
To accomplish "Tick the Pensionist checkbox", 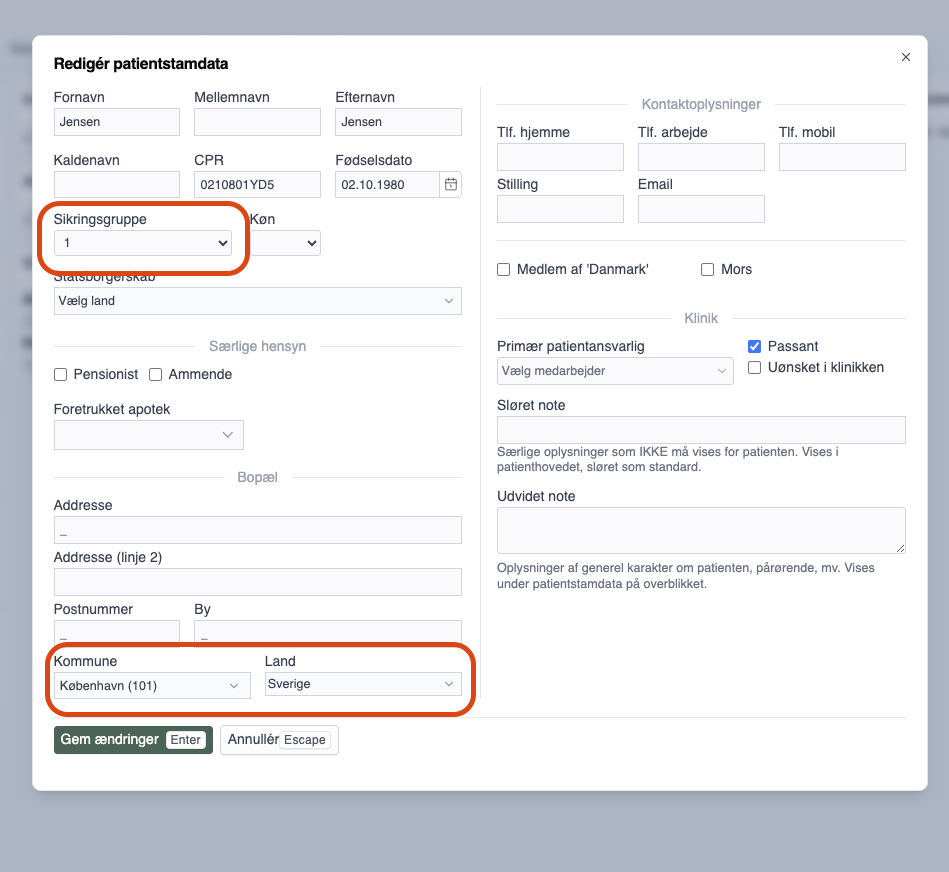I will click(x=61, y=375).
